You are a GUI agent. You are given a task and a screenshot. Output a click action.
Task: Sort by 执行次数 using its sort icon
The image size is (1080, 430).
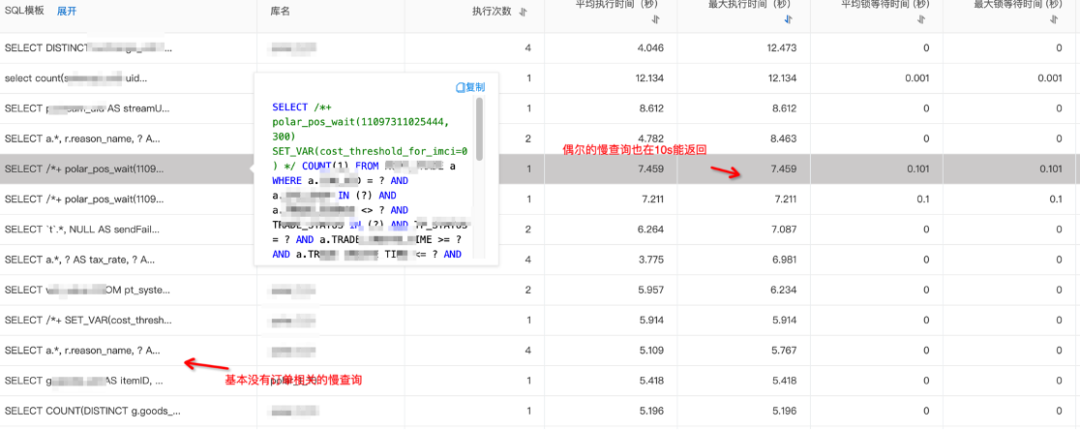pos(523,12)
